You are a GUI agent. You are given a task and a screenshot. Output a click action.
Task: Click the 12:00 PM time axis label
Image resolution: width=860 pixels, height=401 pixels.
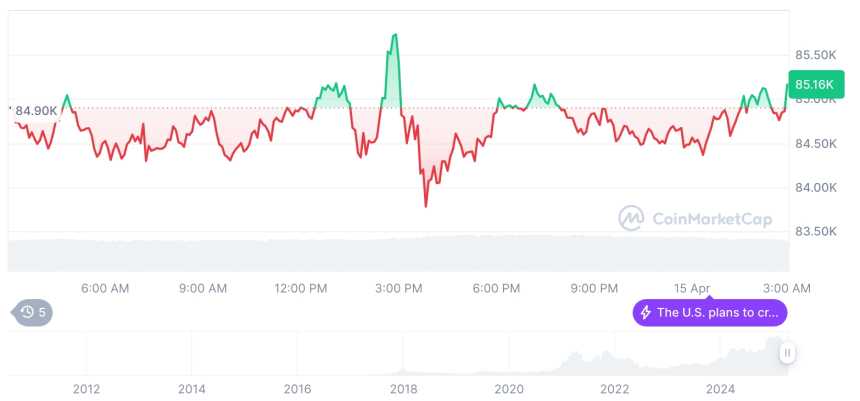[301, 288]
